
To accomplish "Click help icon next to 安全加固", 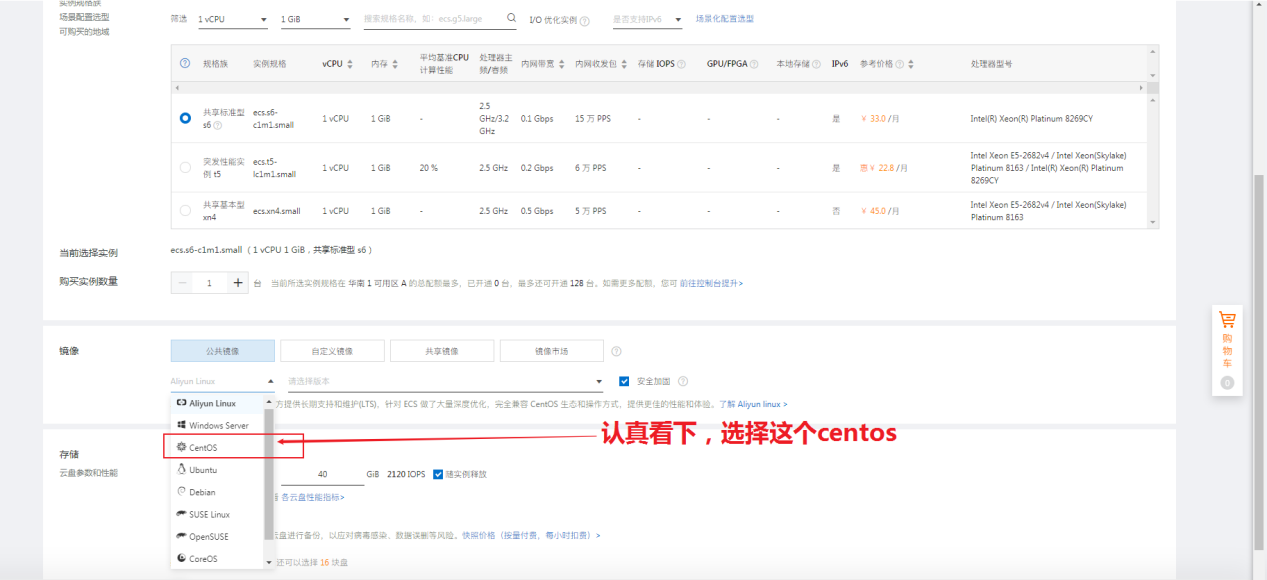I will (683, 381).
